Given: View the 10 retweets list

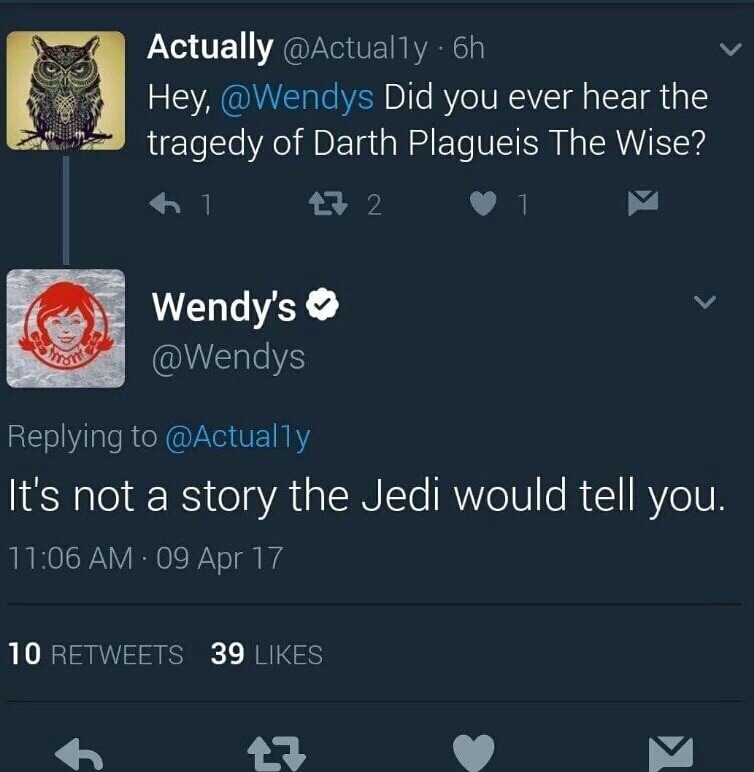Looking at the screenshot, I should (x=96, y=655).
